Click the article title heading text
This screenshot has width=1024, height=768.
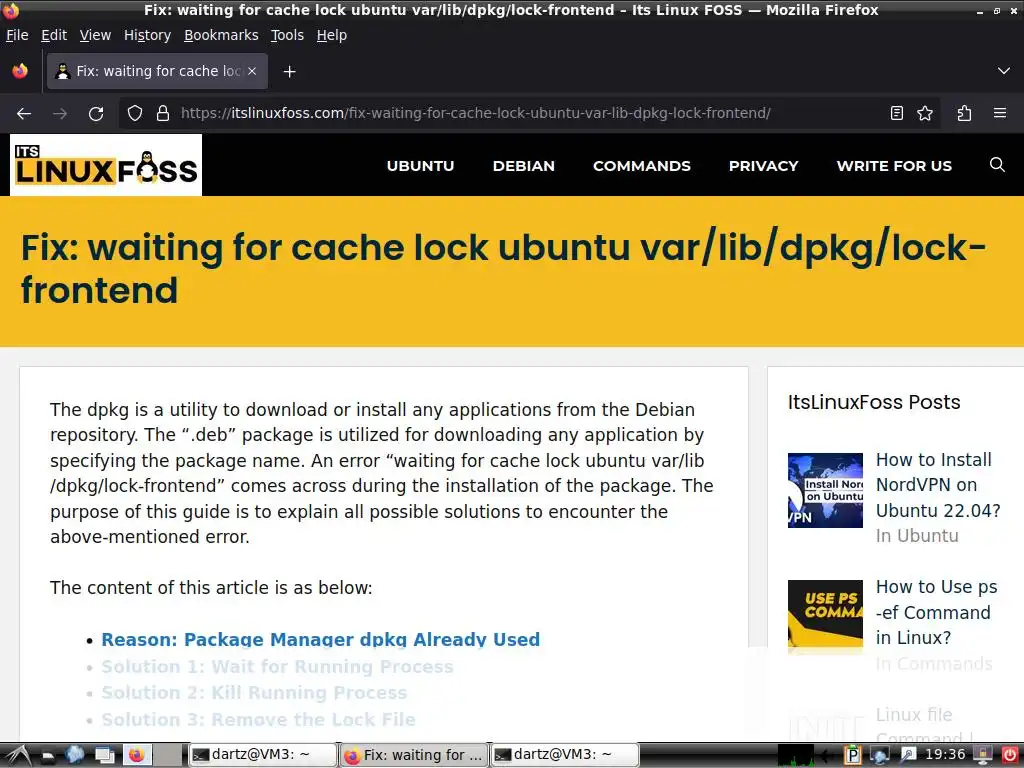[503, 268]
